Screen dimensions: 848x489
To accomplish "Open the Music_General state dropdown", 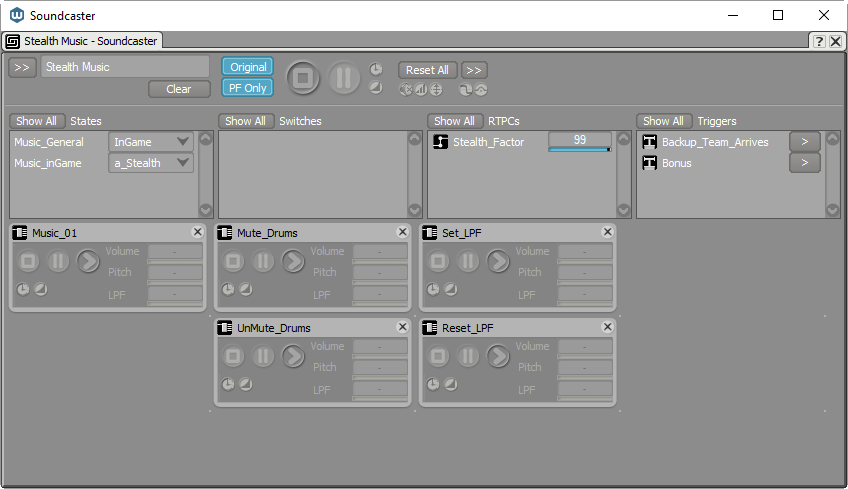I will tap(151, 142).
